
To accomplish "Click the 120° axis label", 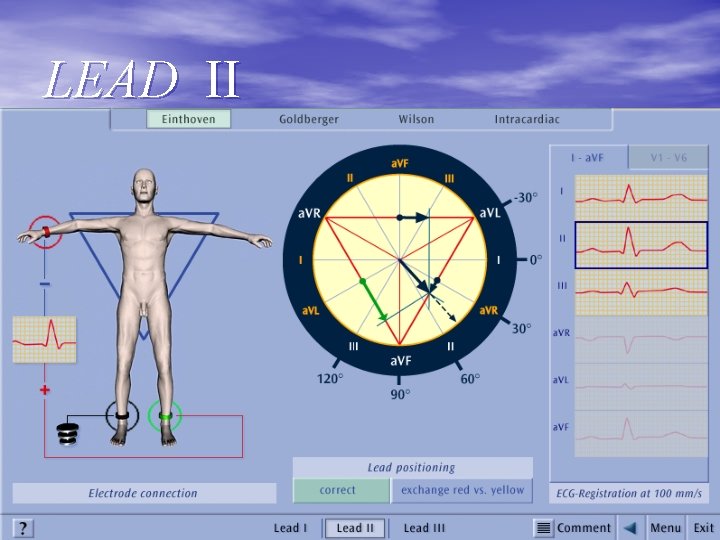I will coord(330,379).
